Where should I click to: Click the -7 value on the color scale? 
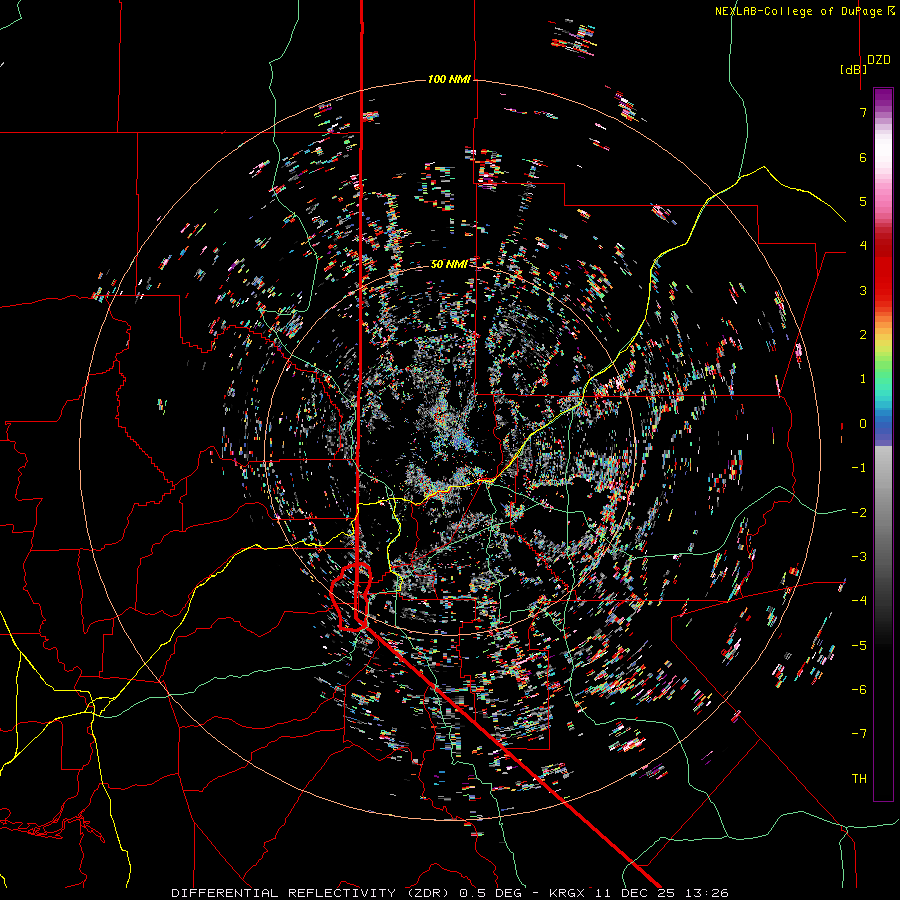pyautogui.click(x=859, y=734)
